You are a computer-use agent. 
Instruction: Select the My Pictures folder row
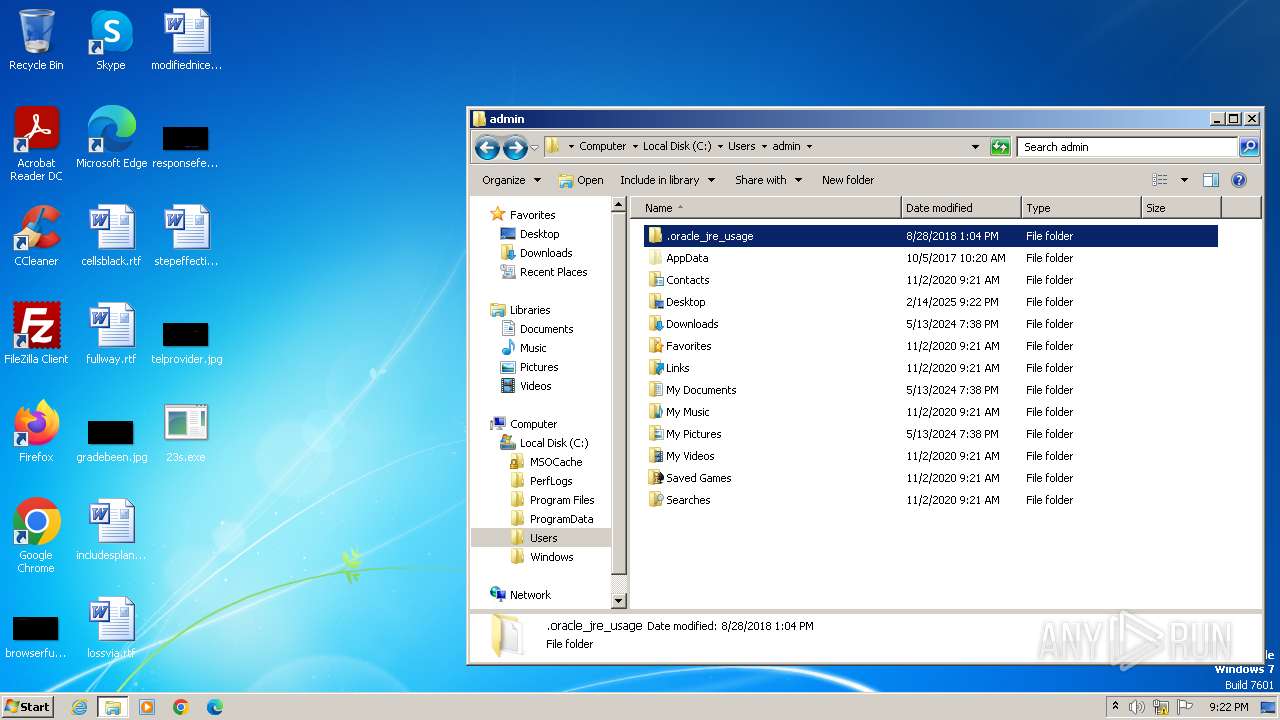click(931, 434)
